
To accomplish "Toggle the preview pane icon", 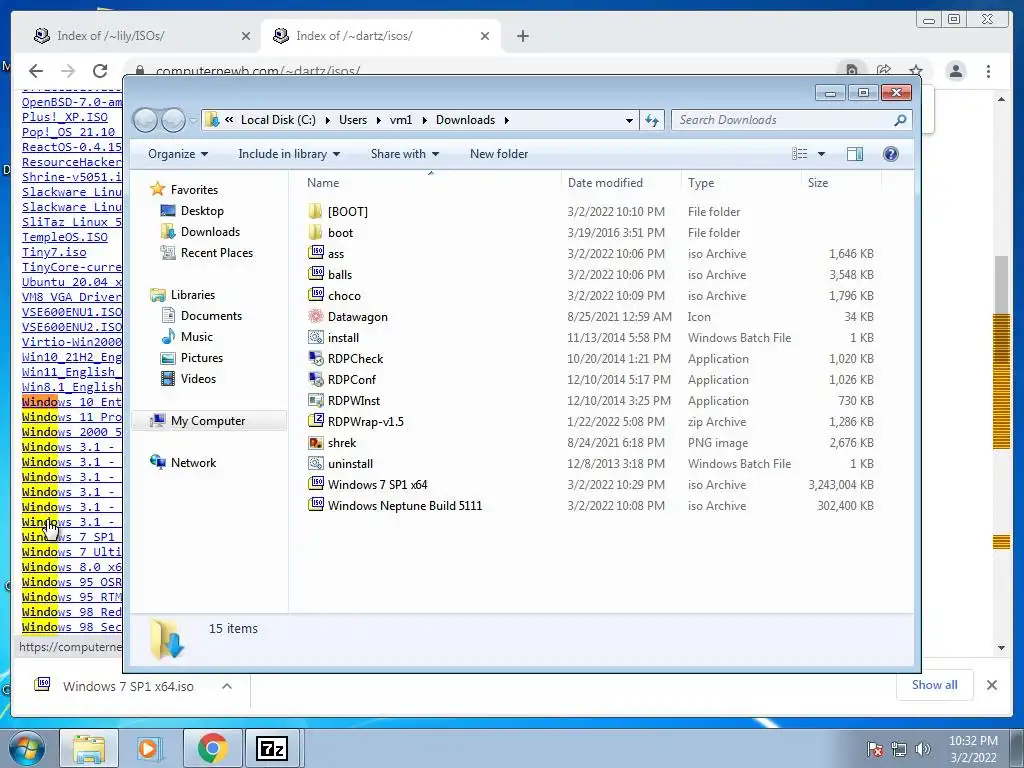I will point(854,154).
